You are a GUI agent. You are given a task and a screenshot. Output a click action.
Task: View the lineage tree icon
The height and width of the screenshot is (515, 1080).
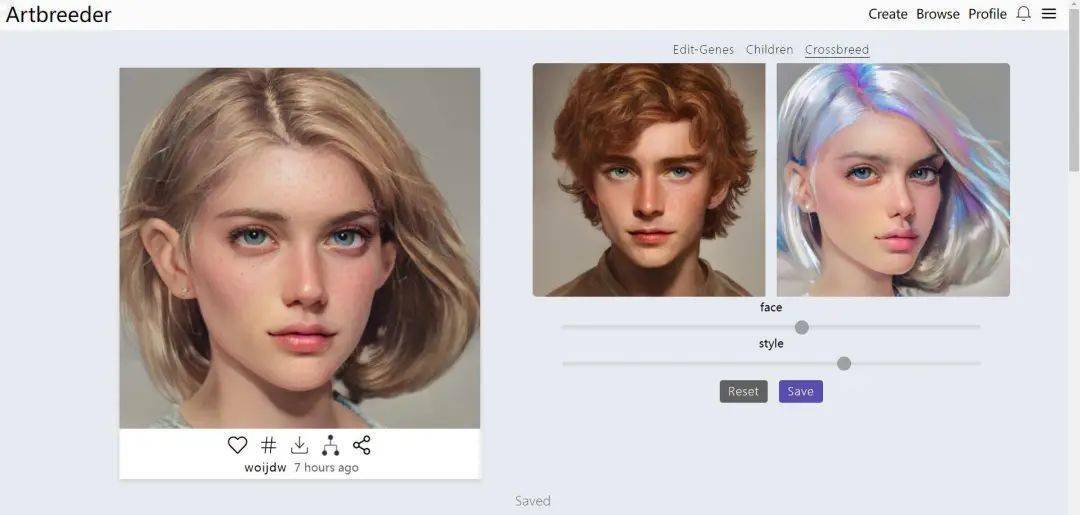click(x=331, y=445)
